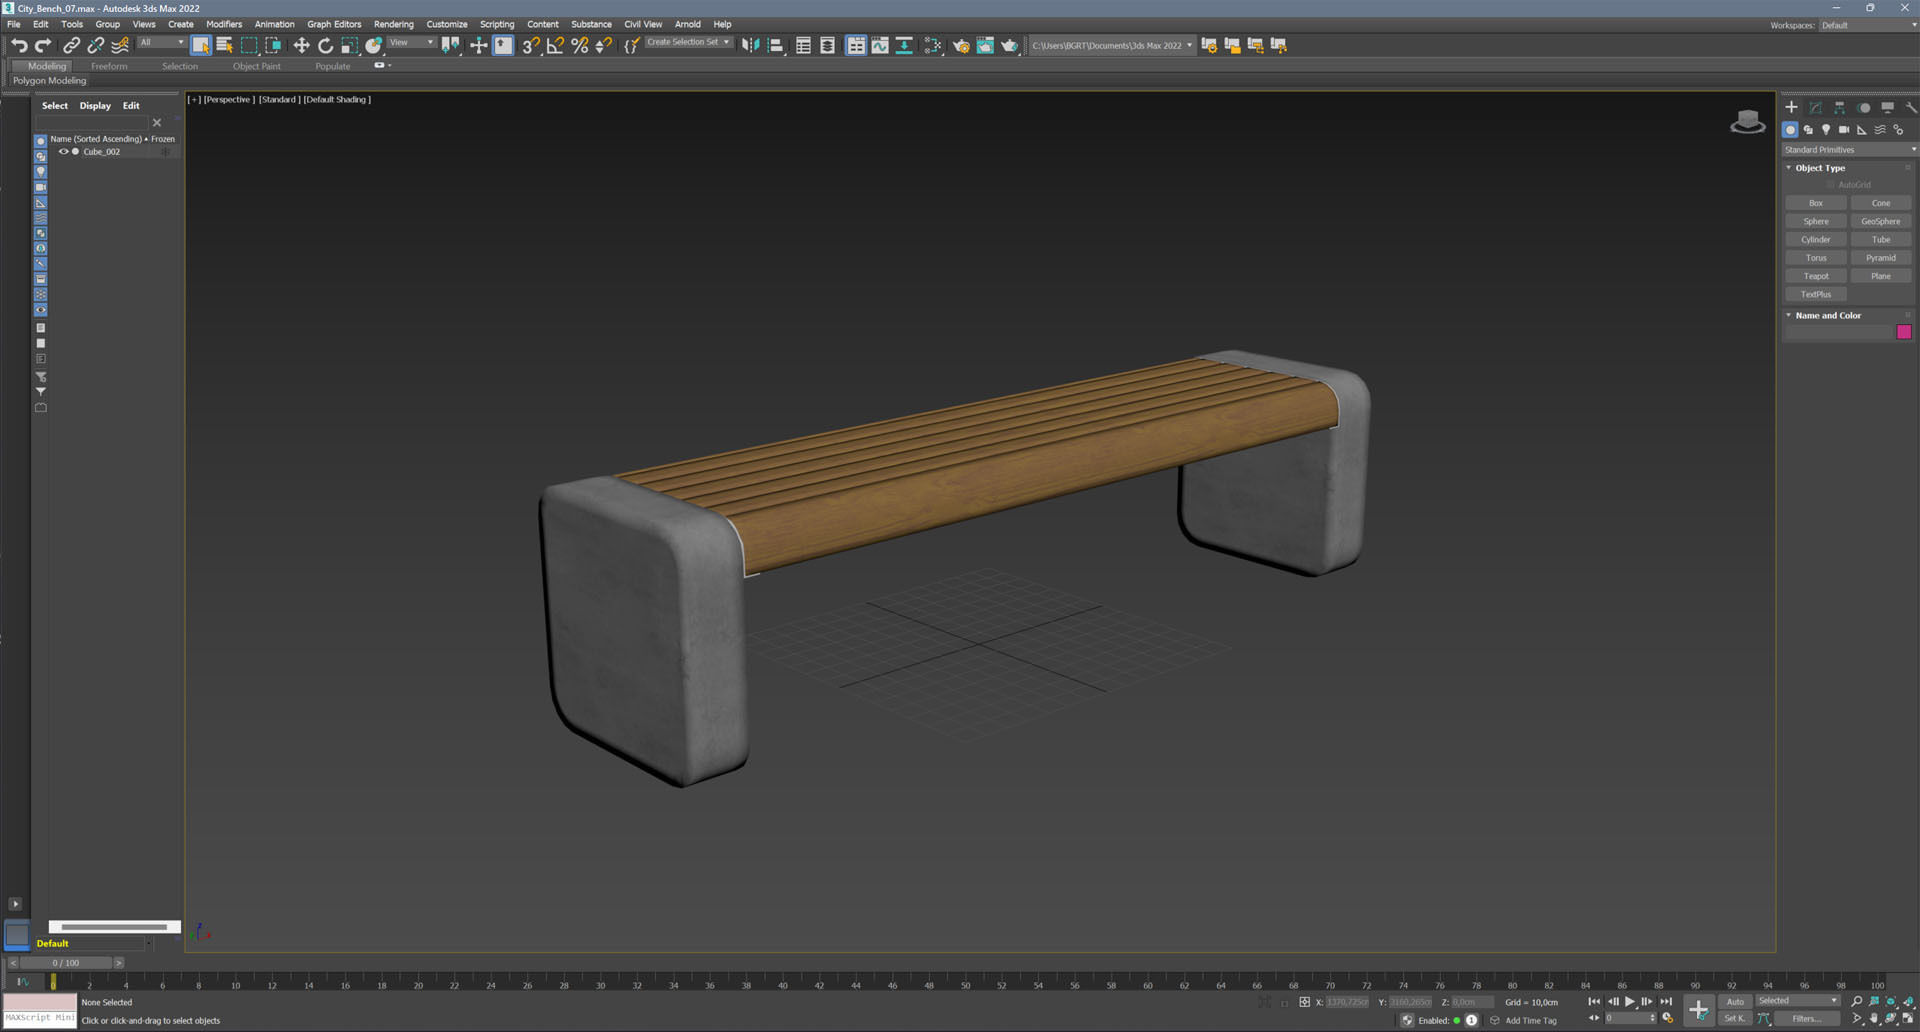
Task: Open the Select by Name dialog
Action: 225,45
